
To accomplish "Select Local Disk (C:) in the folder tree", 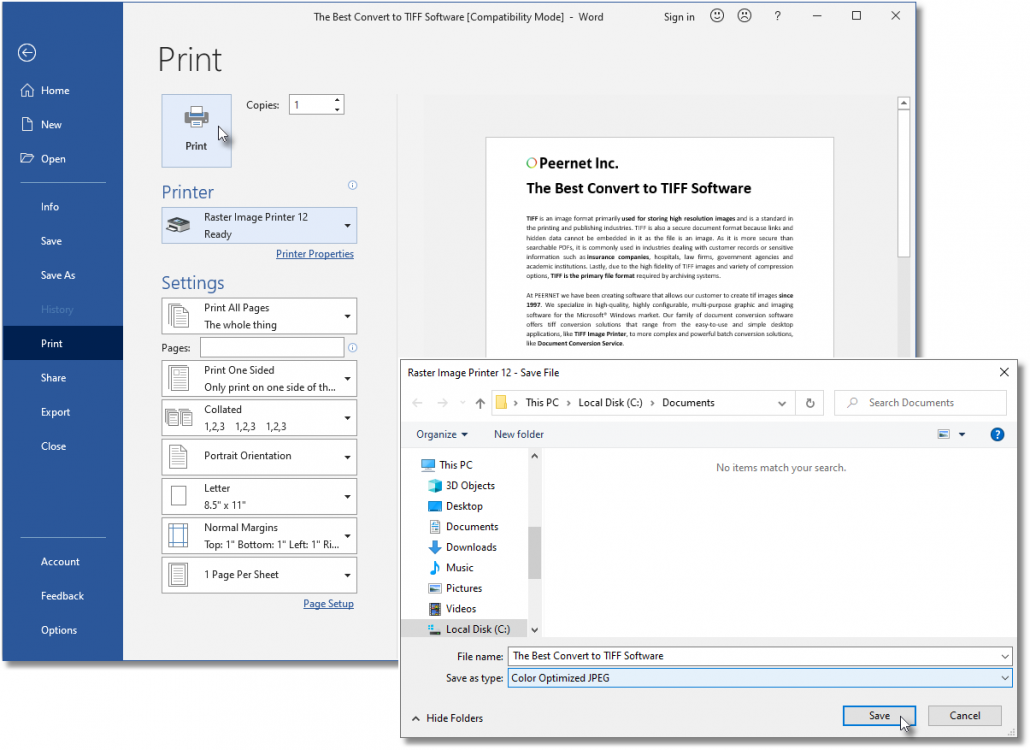I will (469, 629).
